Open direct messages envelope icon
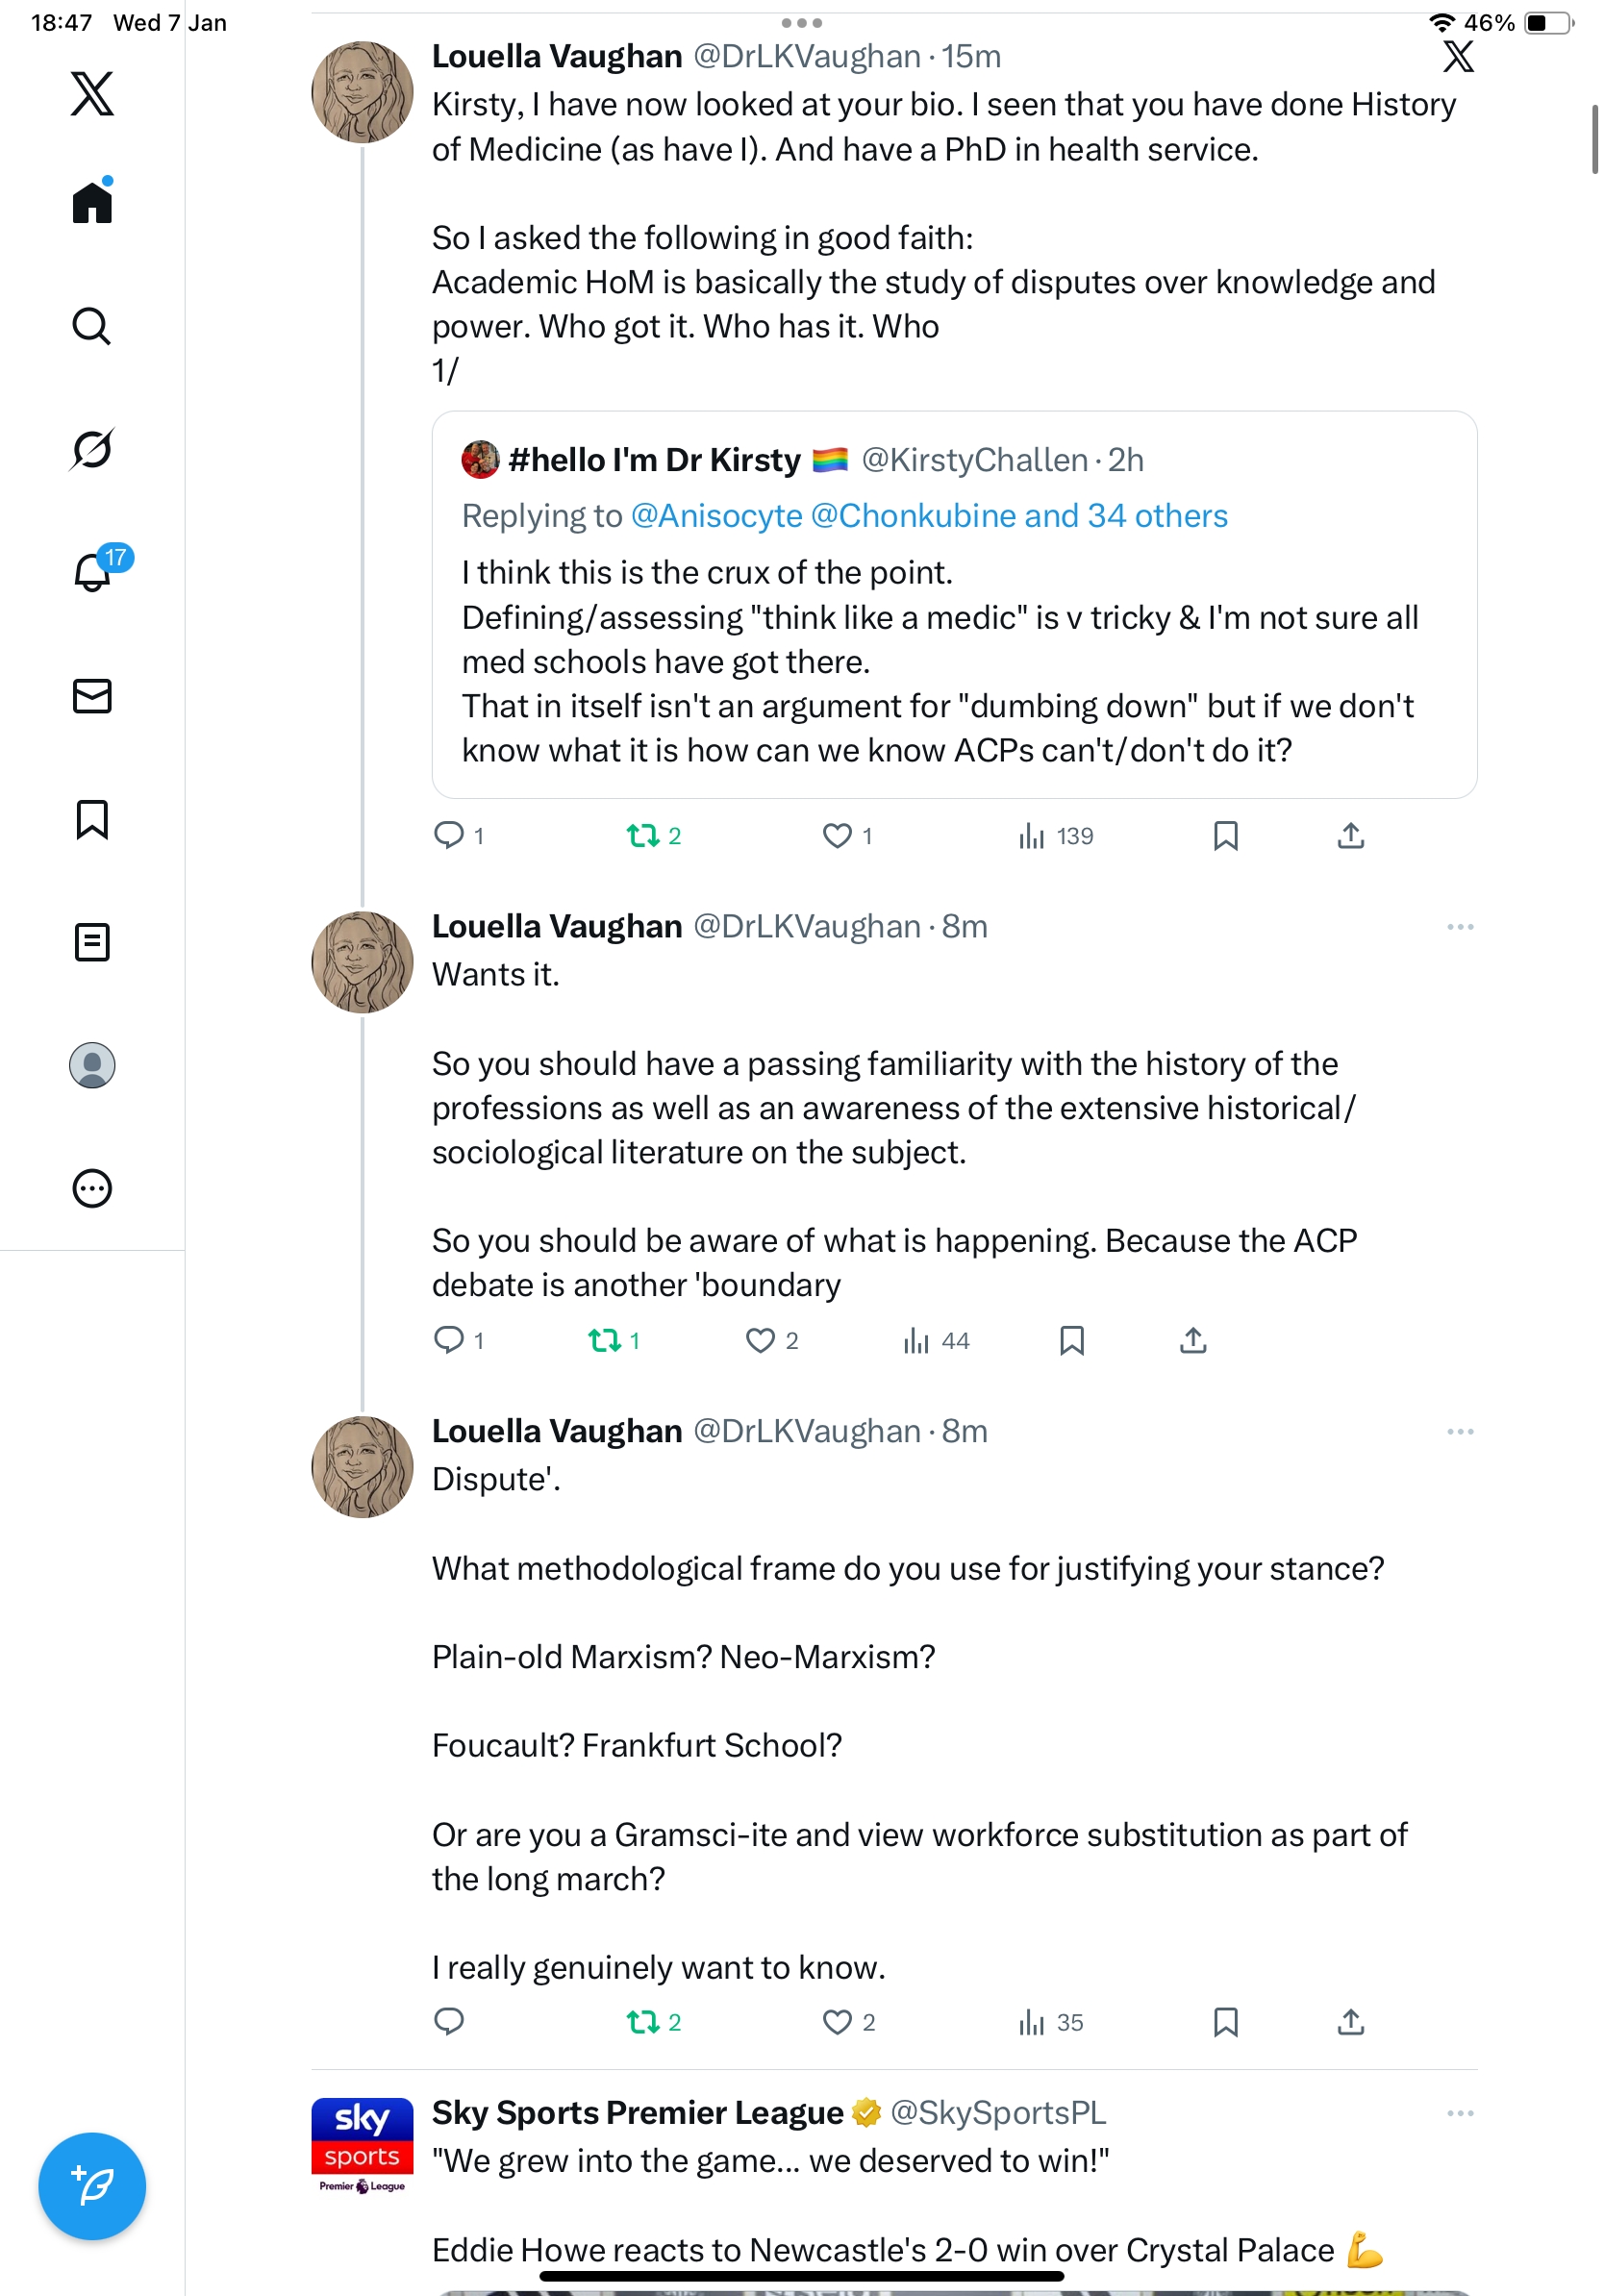The height and width of the screenshot is (2296, 1604). coord(92,695)
